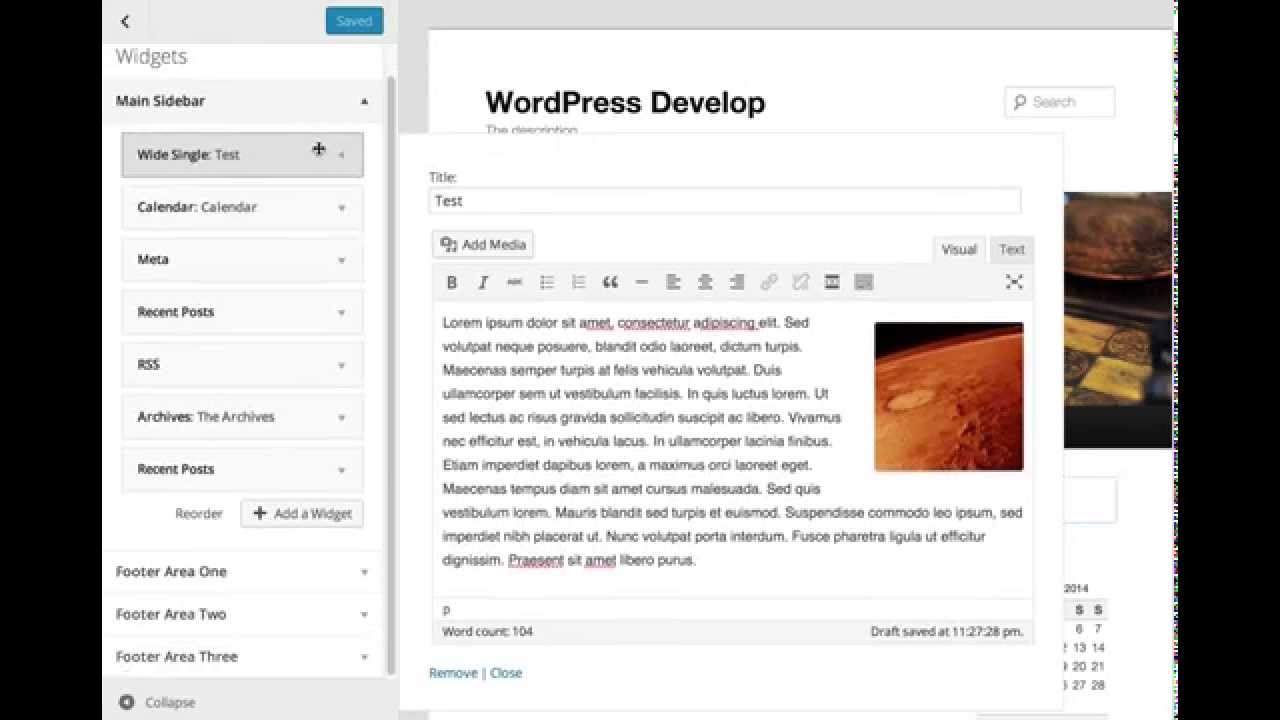Expand the Calendar widget
The image size is (1280, 720).
(242, 207)
